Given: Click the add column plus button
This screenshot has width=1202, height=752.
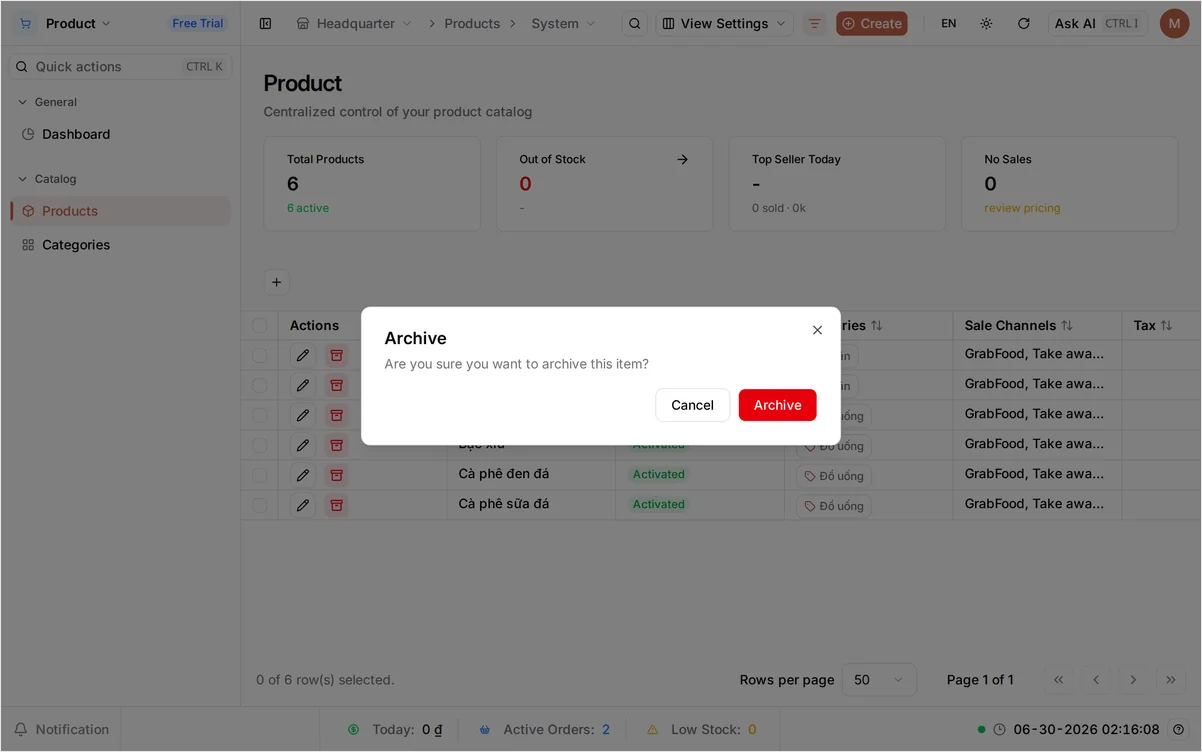Looking at the screenshot, I should pos(277,282).
